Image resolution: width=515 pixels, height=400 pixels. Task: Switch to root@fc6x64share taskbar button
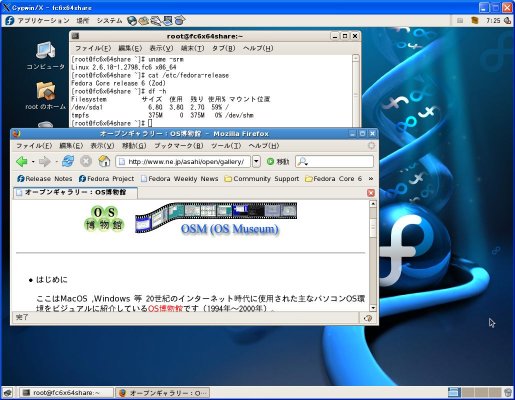tap(65, 393)
